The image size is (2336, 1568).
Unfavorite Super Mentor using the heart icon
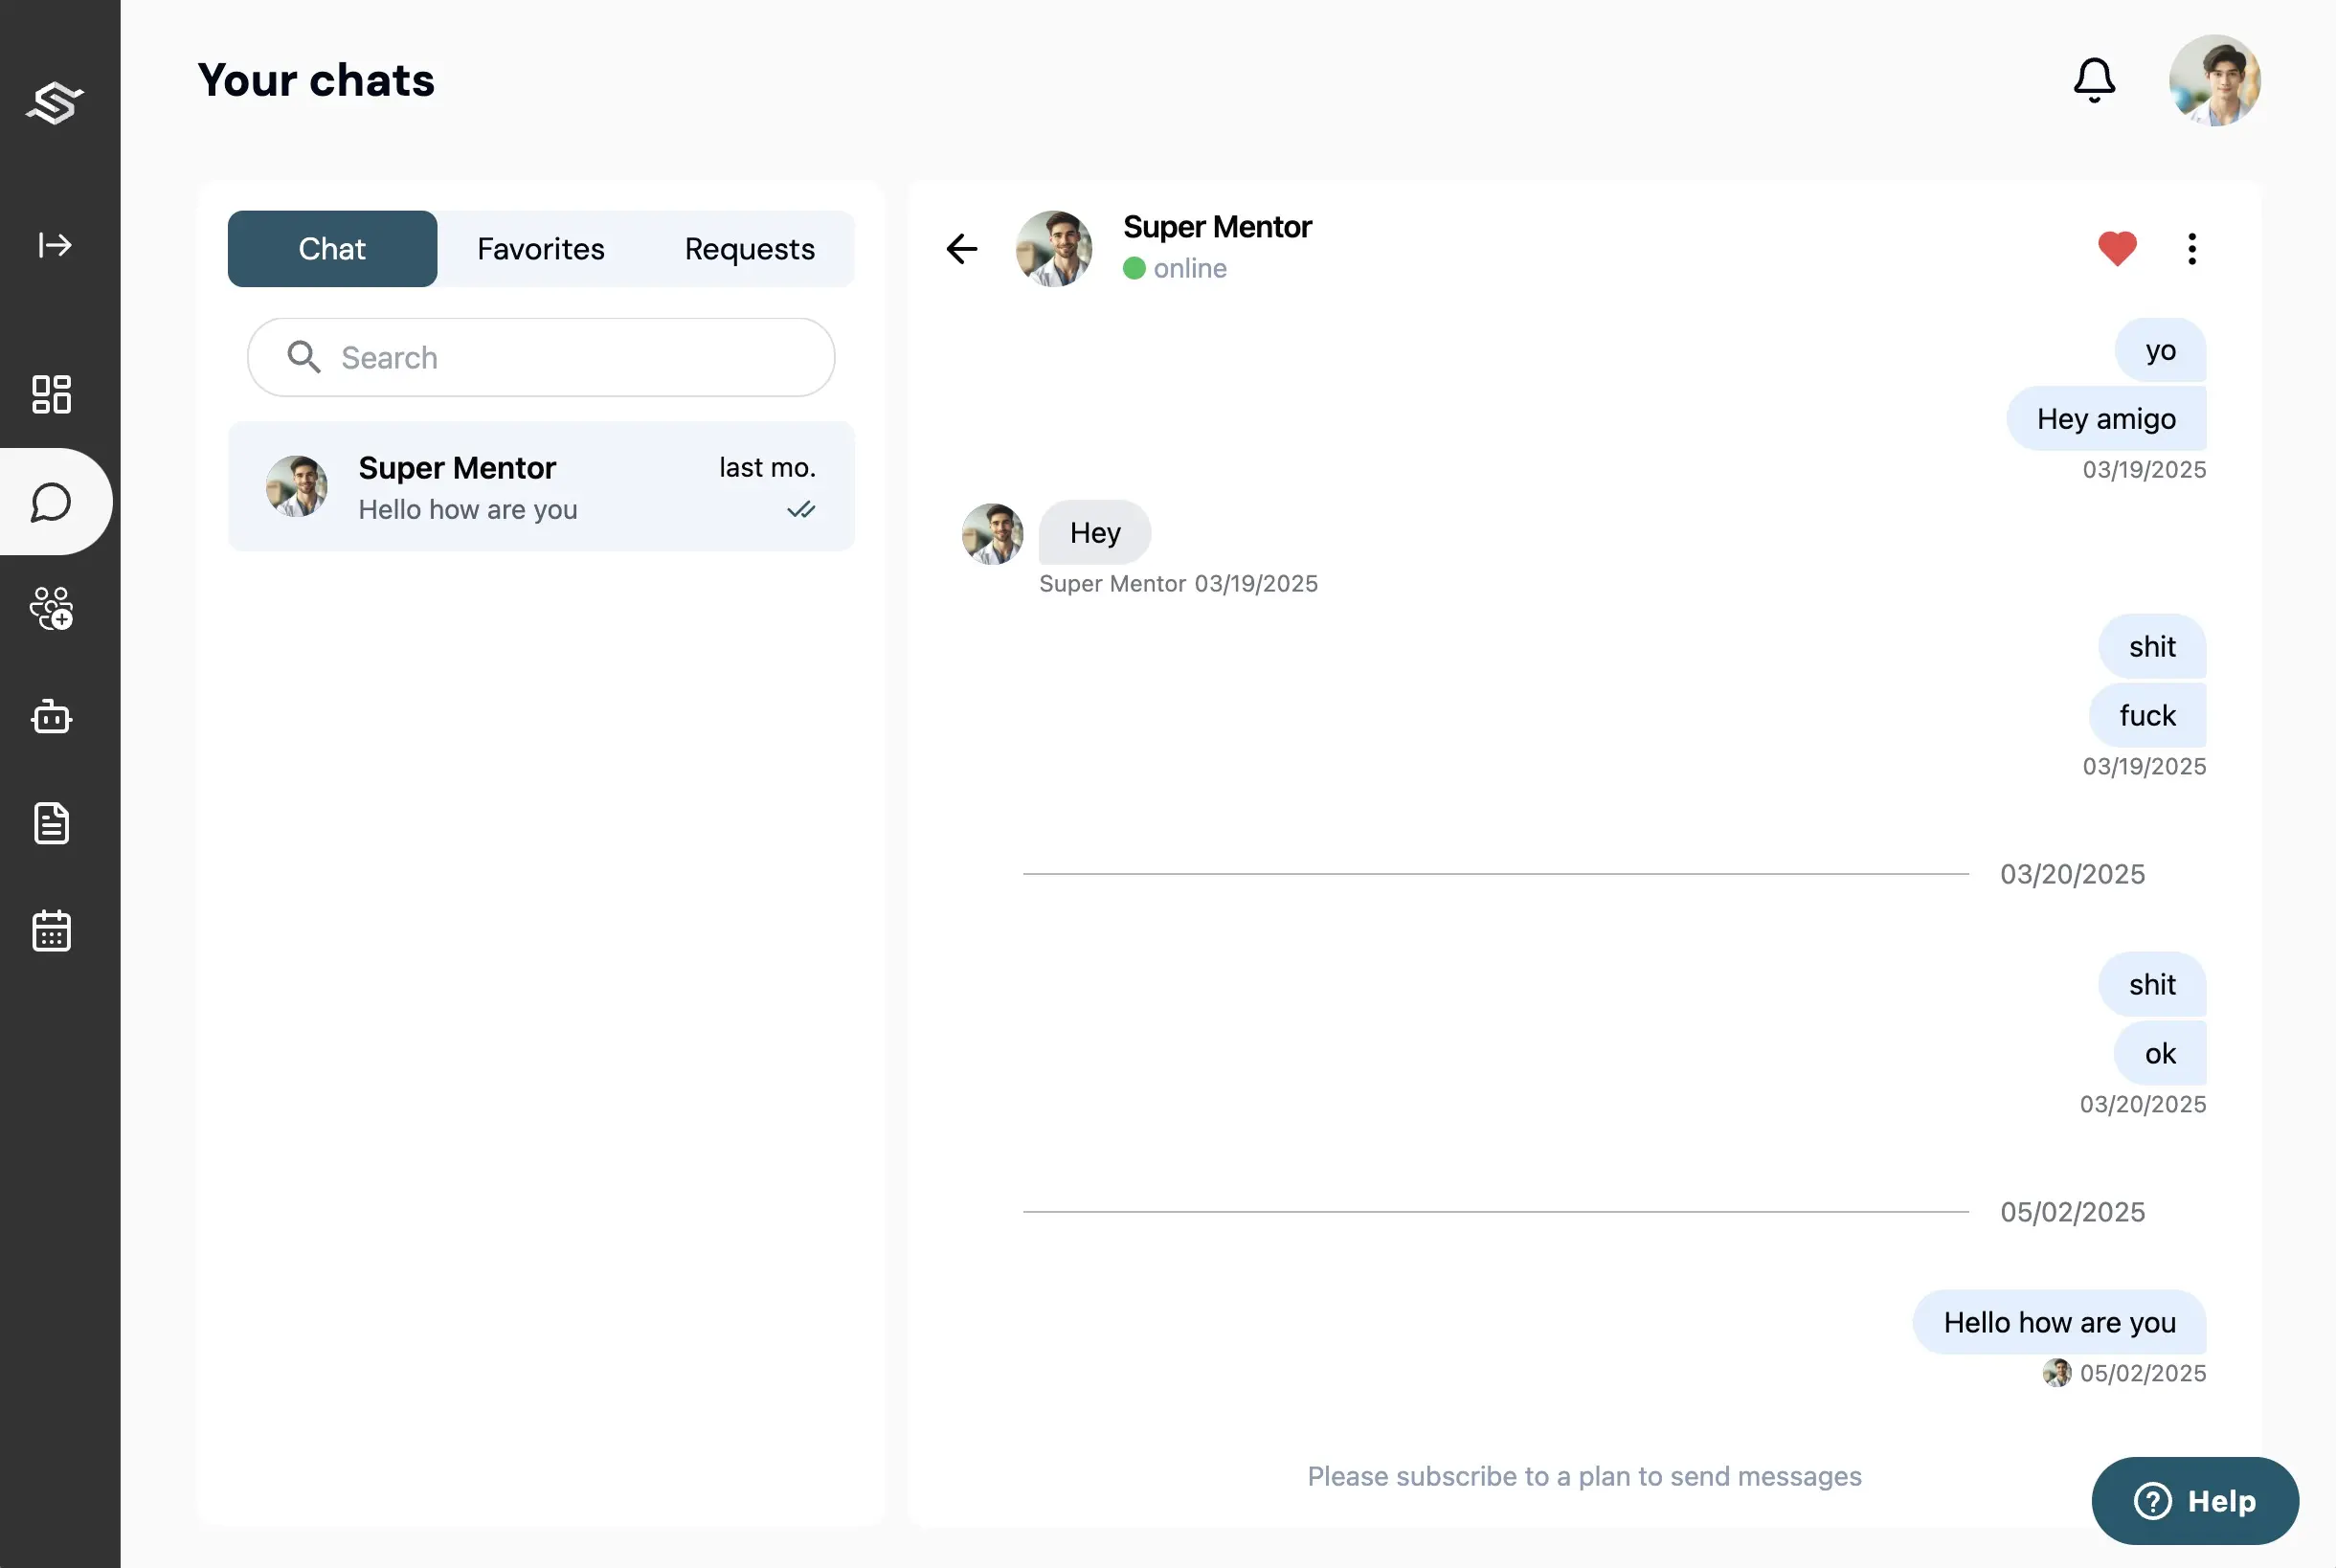2115,248
